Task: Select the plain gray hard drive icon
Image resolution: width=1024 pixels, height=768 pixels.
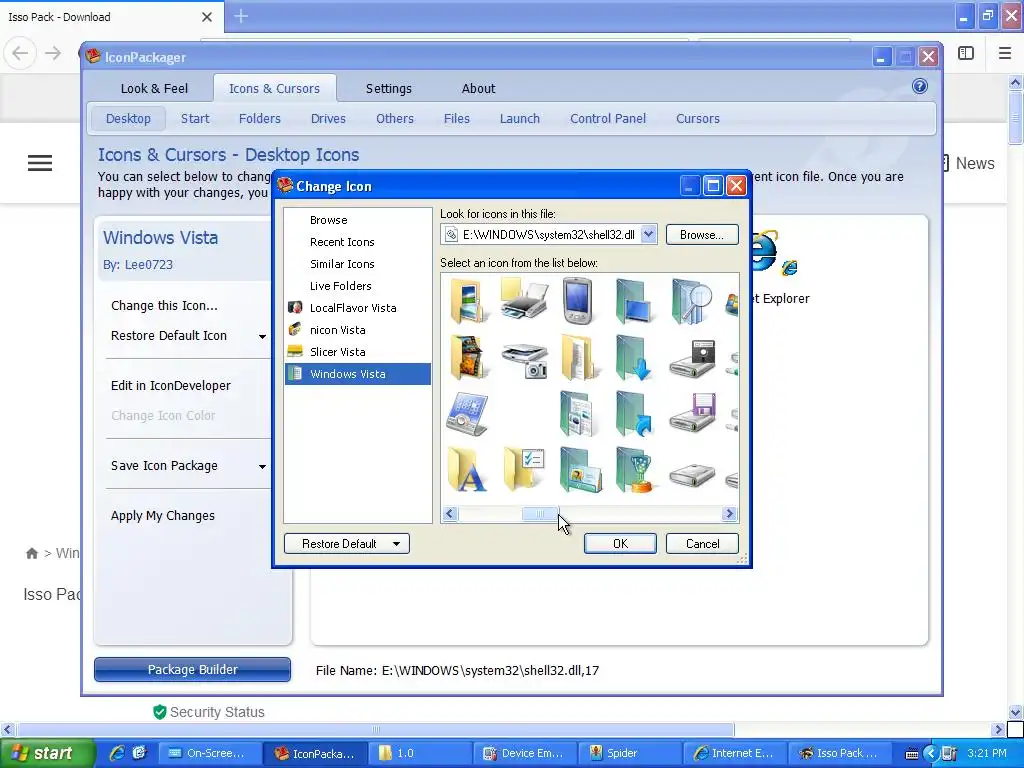Action: point(692,475)
